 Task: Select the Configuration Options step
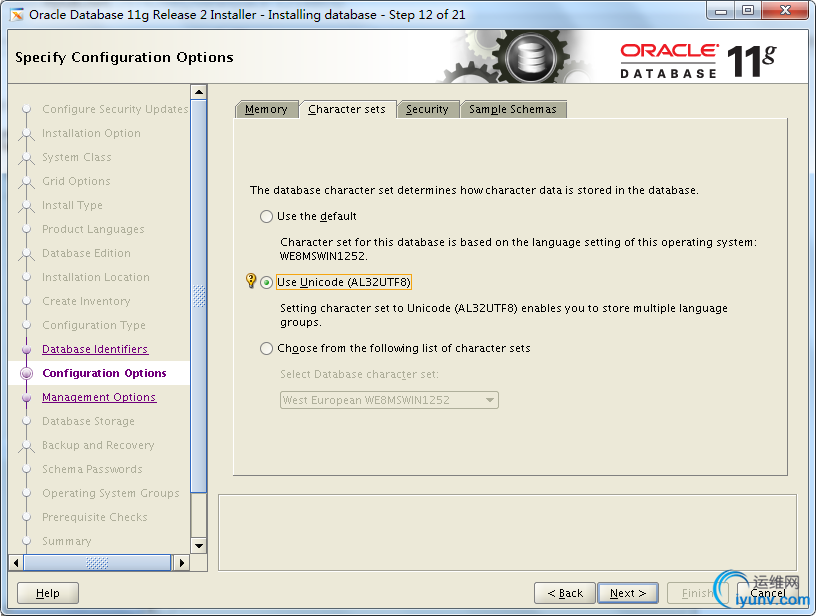[104, 373]
